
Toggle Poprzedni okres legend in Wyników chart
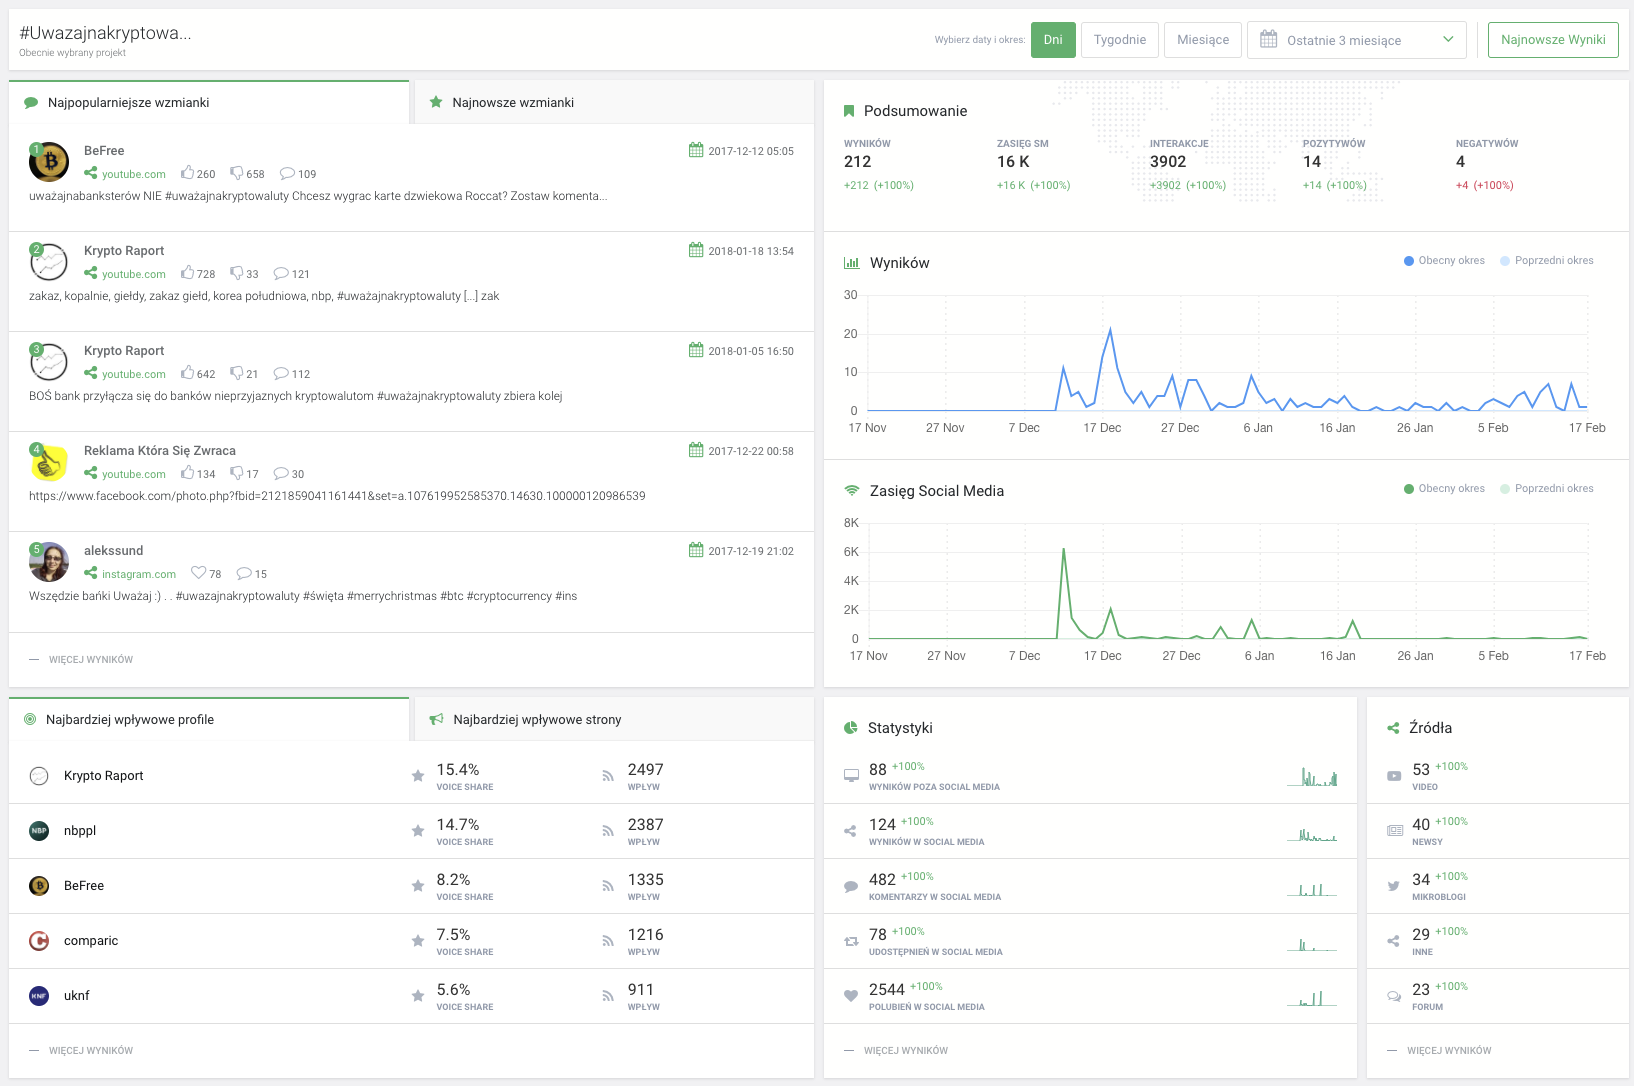pos(1553,261)
